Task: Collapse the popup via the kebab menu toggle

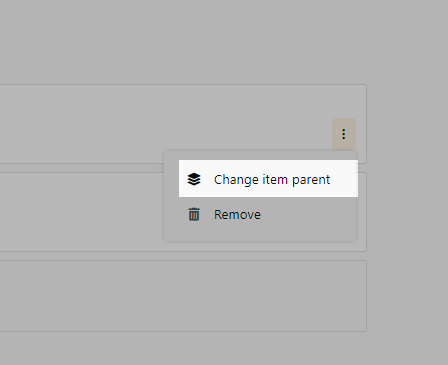Action: 344,134
